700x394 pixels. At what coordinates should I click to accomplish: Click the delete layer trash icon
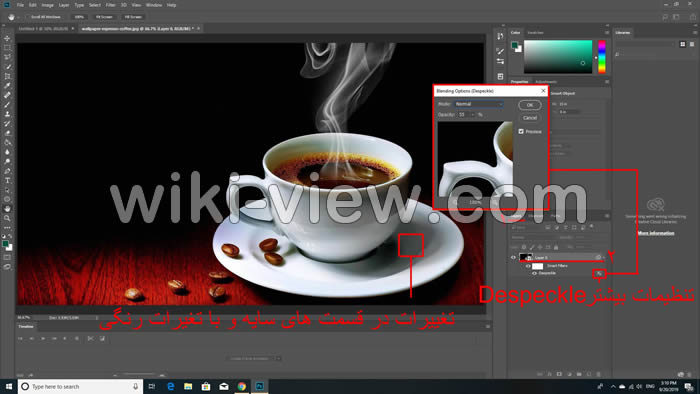point(599,374)
